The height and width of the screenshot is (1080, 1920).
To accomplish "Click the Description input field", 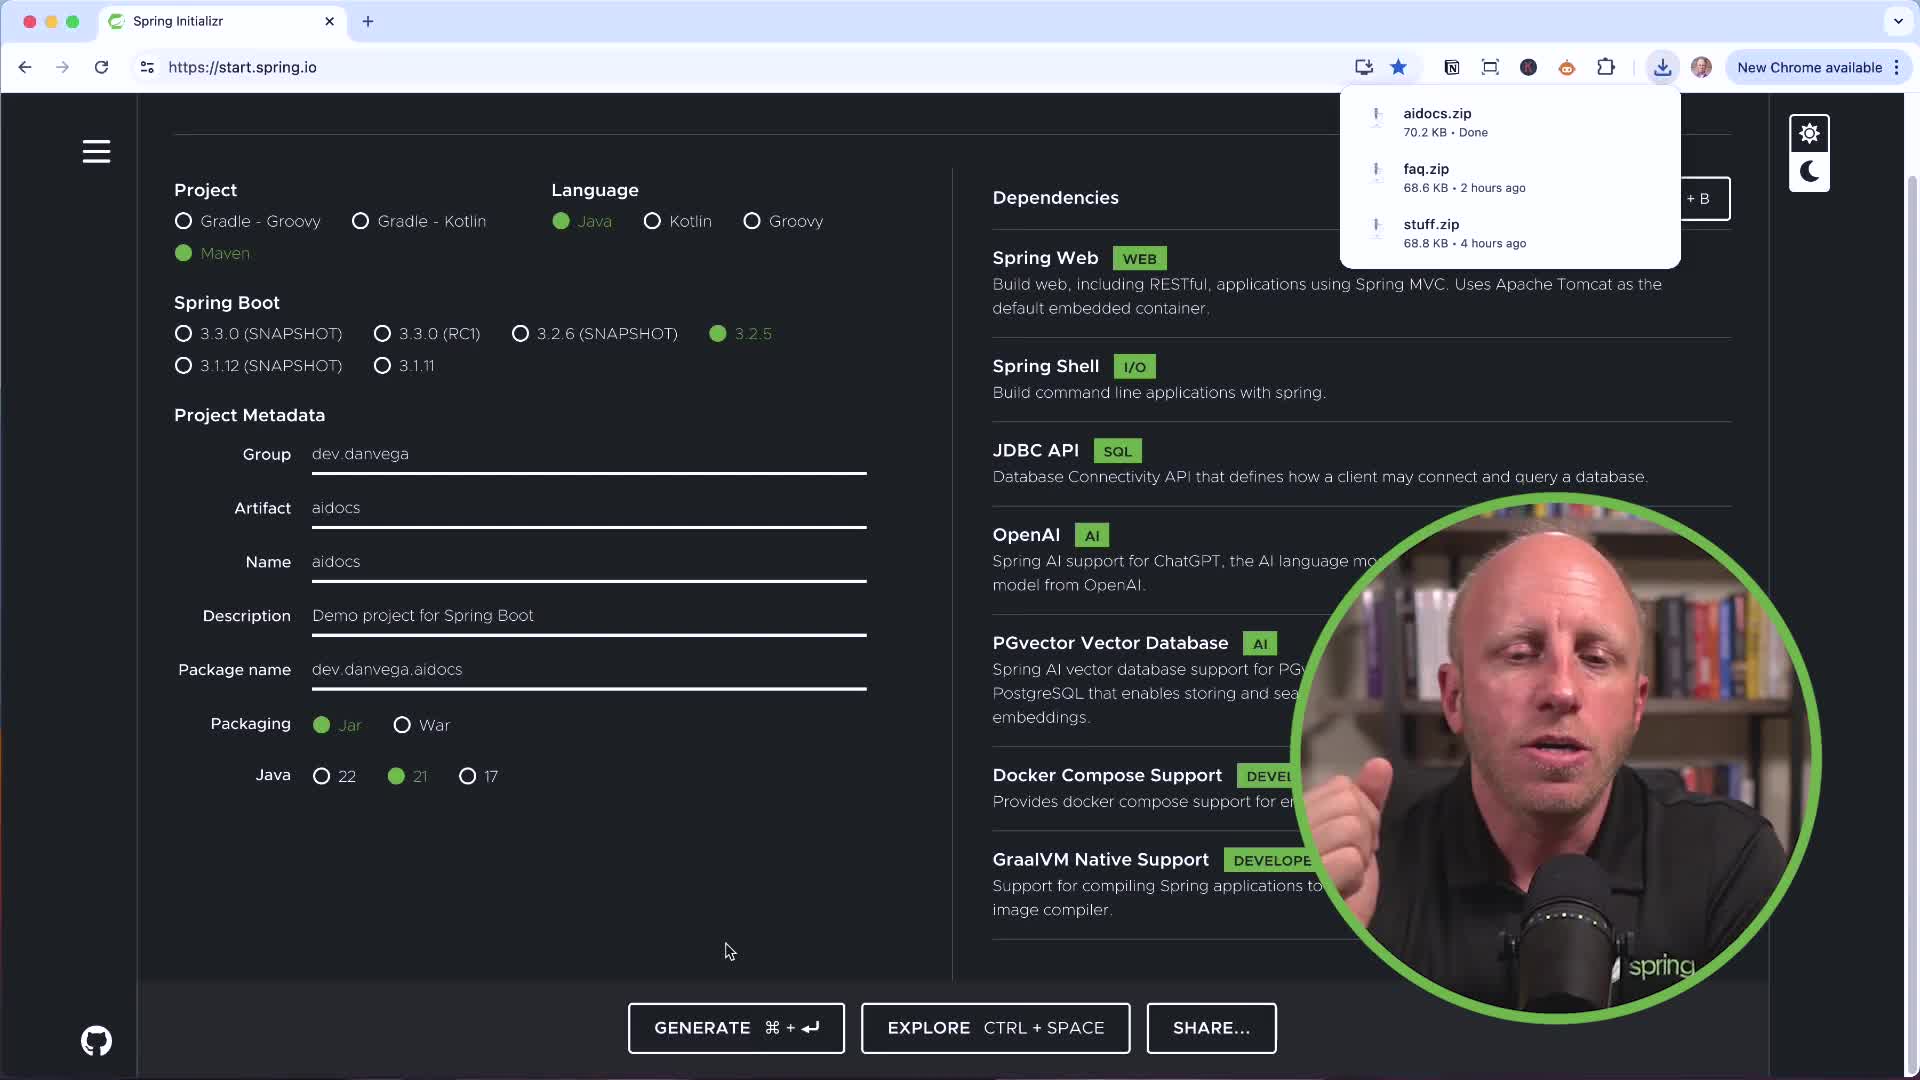I will [x=589, y=617].
